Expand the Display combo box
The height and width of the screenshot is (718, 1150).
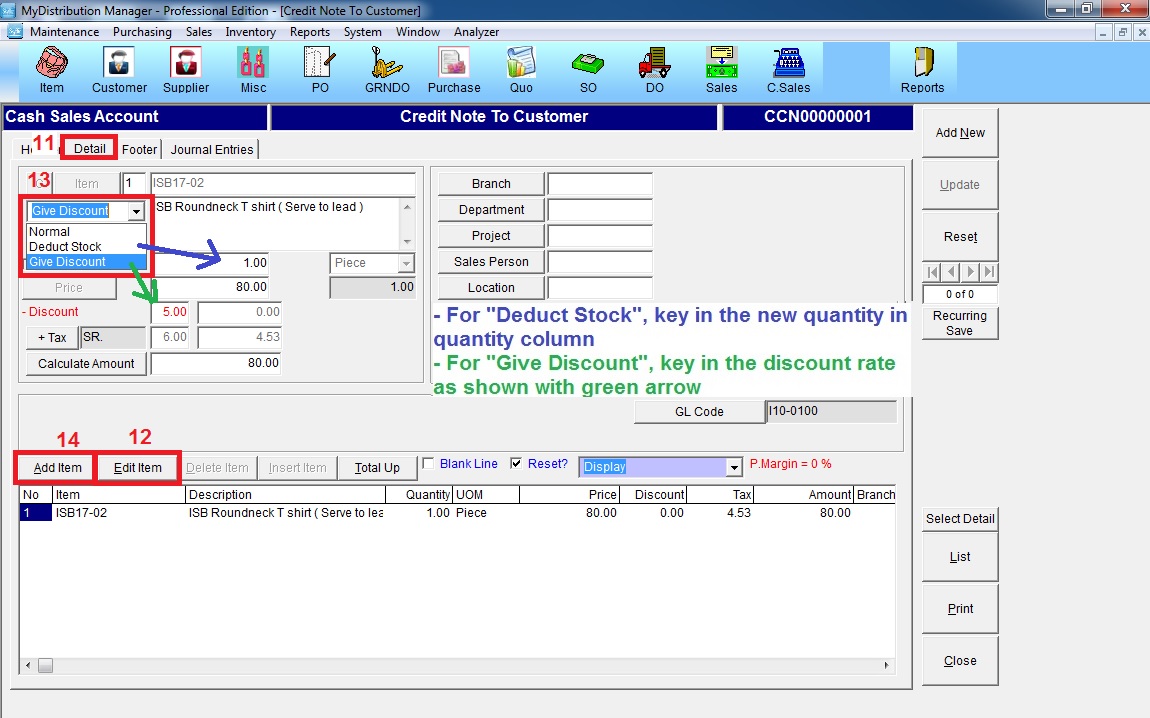(735, 467)
